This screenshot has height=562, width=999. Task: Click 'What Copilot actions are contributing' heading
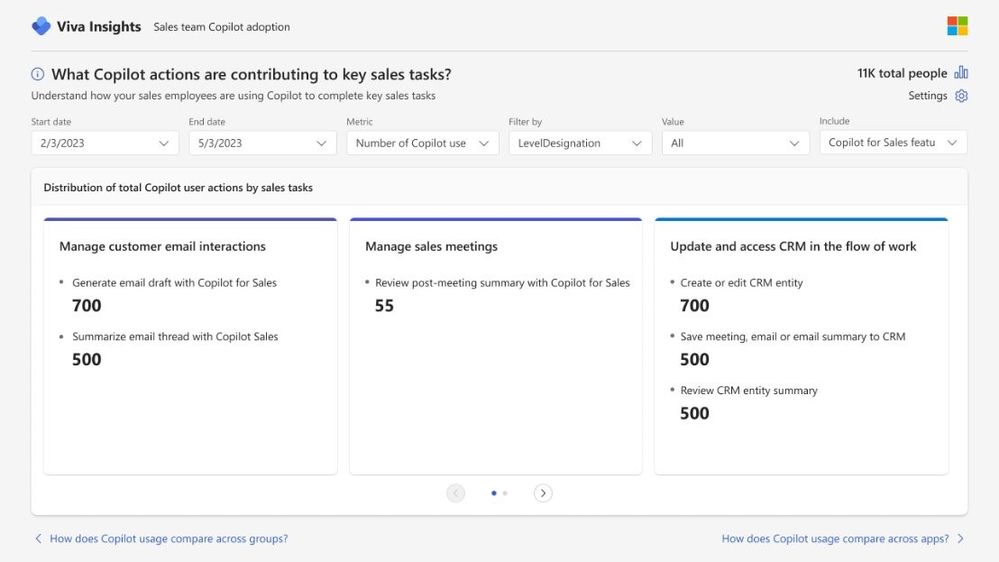(251, 75)
